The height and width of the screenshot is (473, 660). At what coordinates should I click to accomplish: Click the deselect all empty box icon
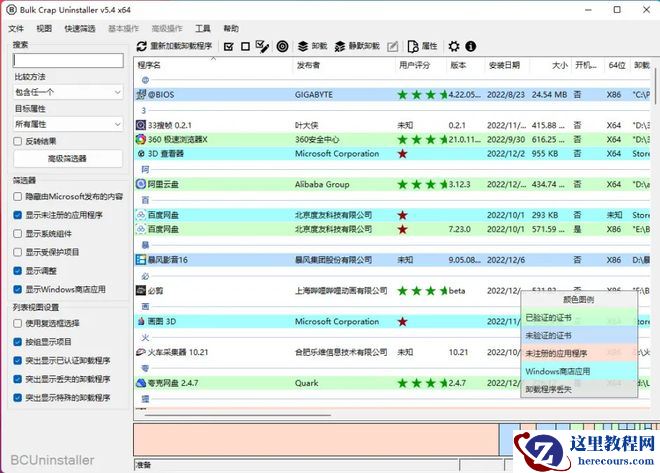tap(245, 46)
